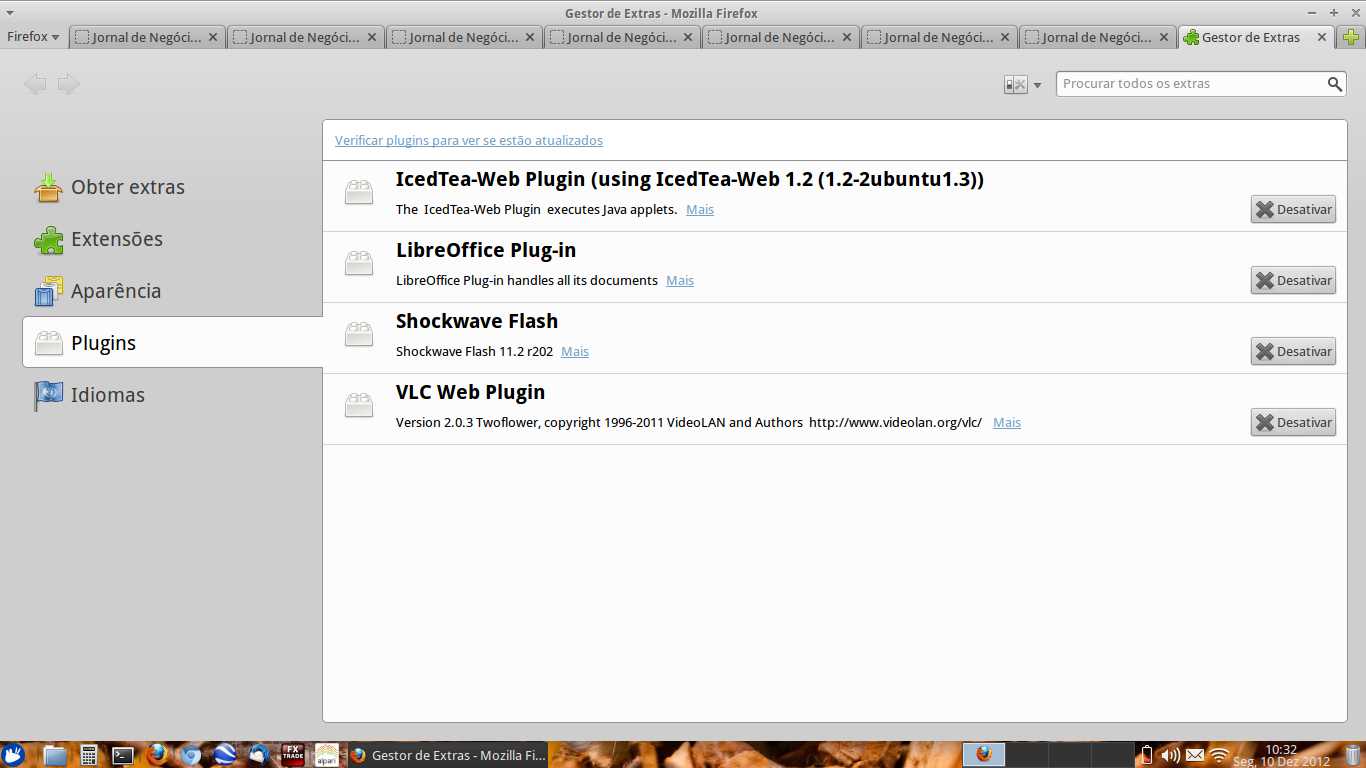Click the verify plugins updated link
The width and height of the screenshot is (1366, 768).
pyautogui.click(x=469, y=140)
